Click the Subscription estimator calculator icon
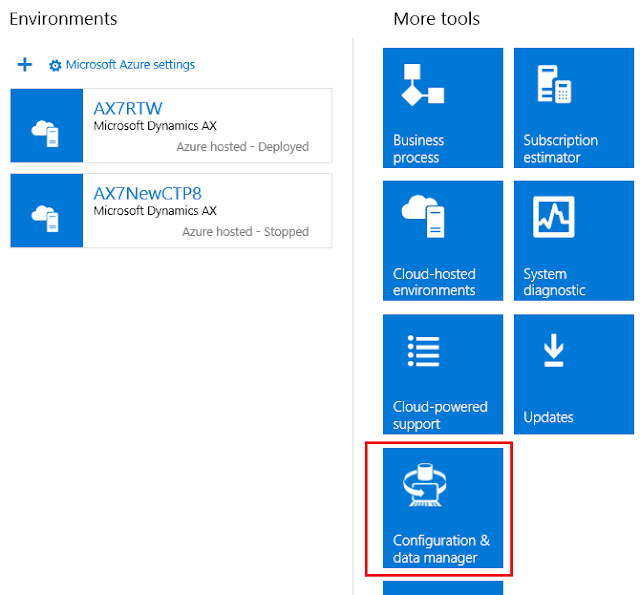 (x=554, y=84)
